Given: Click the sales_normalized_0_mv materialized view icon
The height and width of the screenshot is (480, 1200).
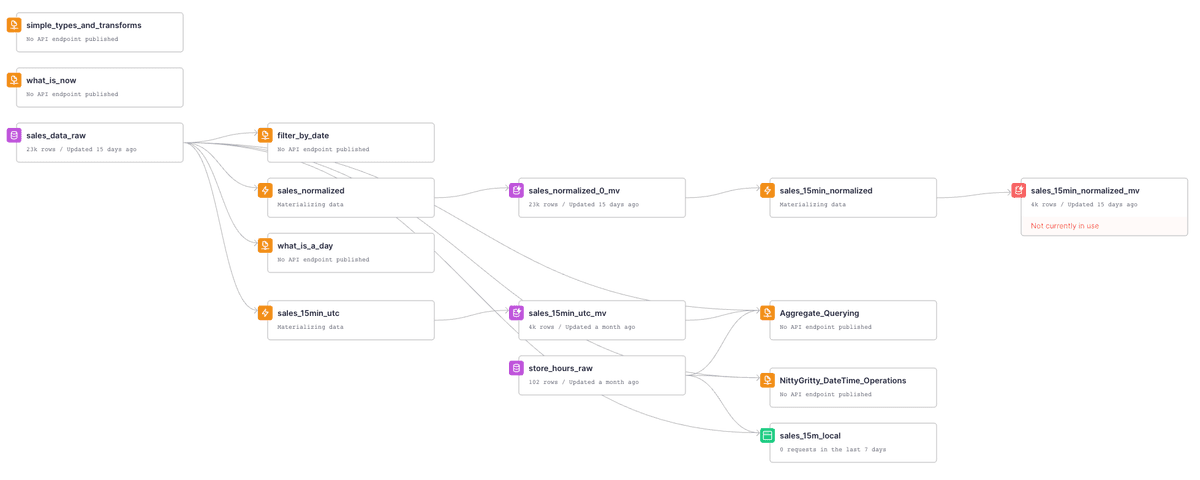Looking at the screenshot, I should pyautogui.click(x=516, y=190).
